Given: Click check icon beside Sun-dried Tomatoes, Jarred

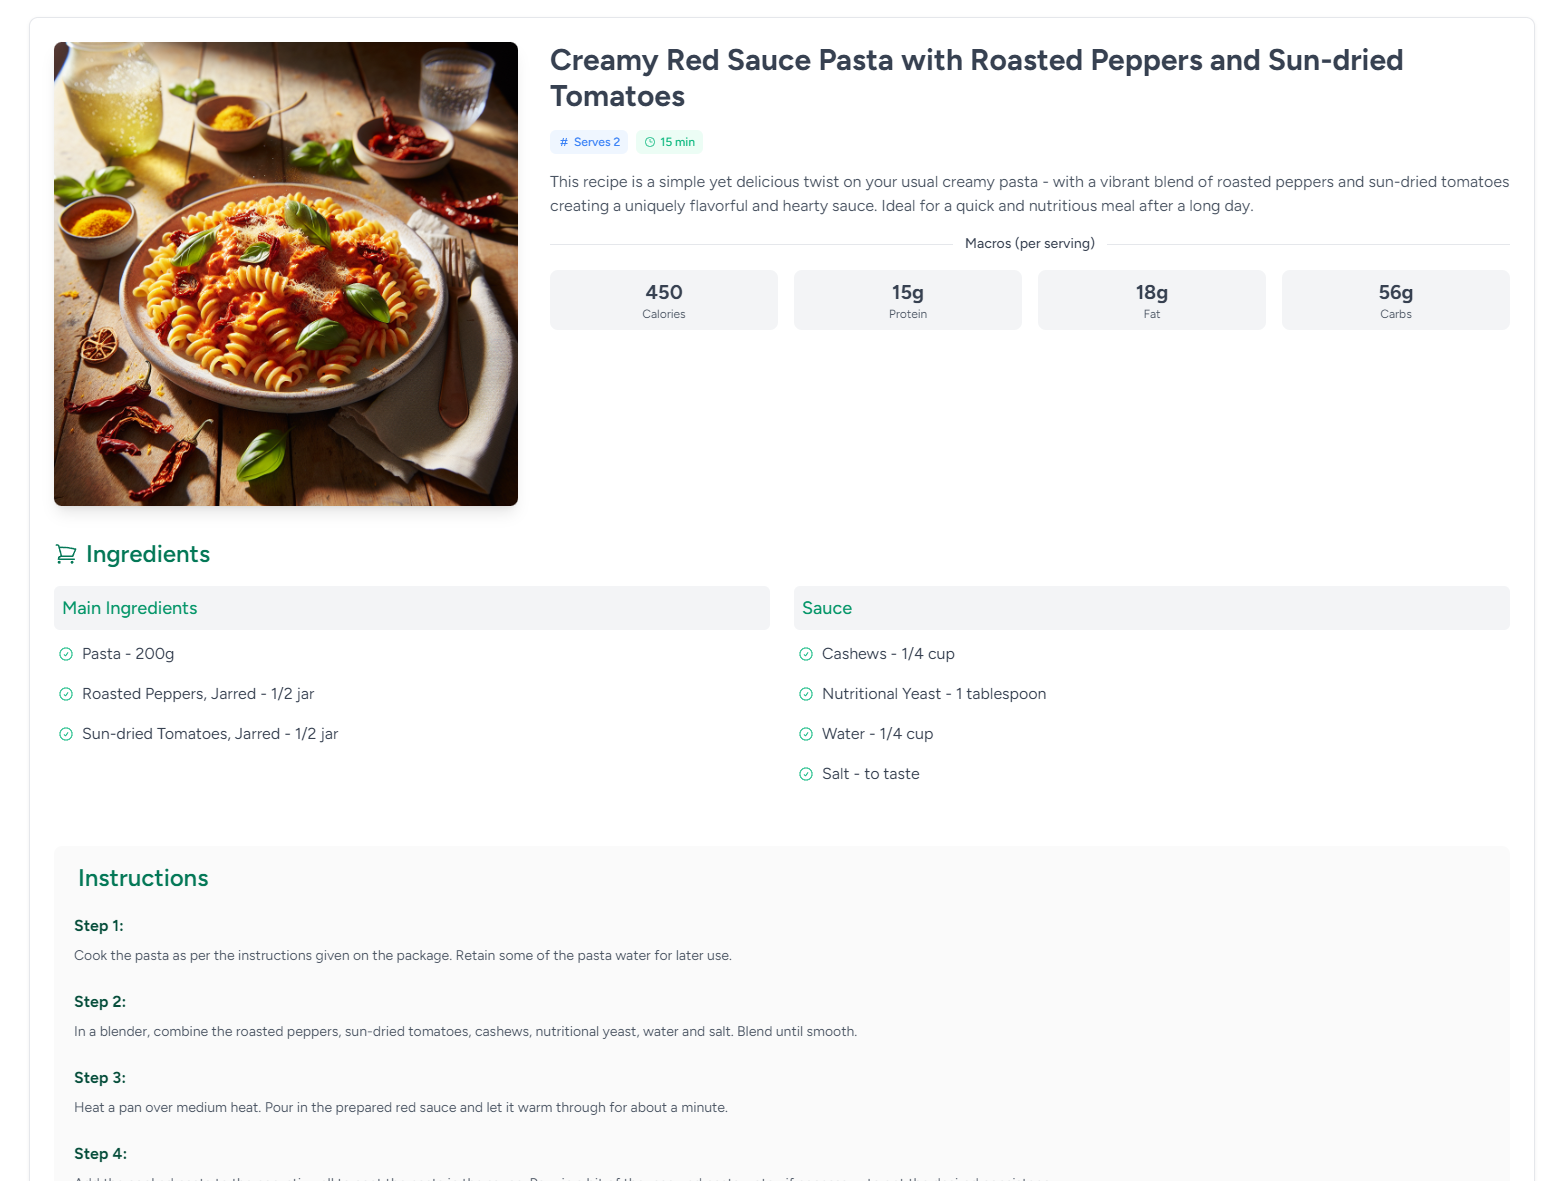Looking at the screenshot, I should click(x=66, y=734).
